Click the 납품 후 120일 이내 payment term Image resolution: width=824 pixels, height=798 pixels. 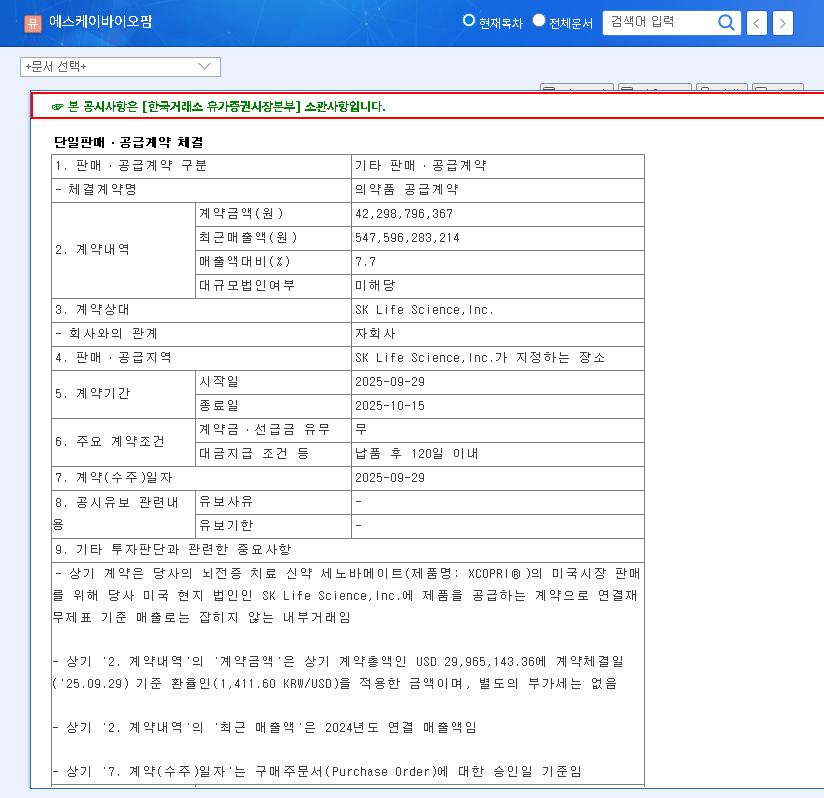tap(416, 453)
